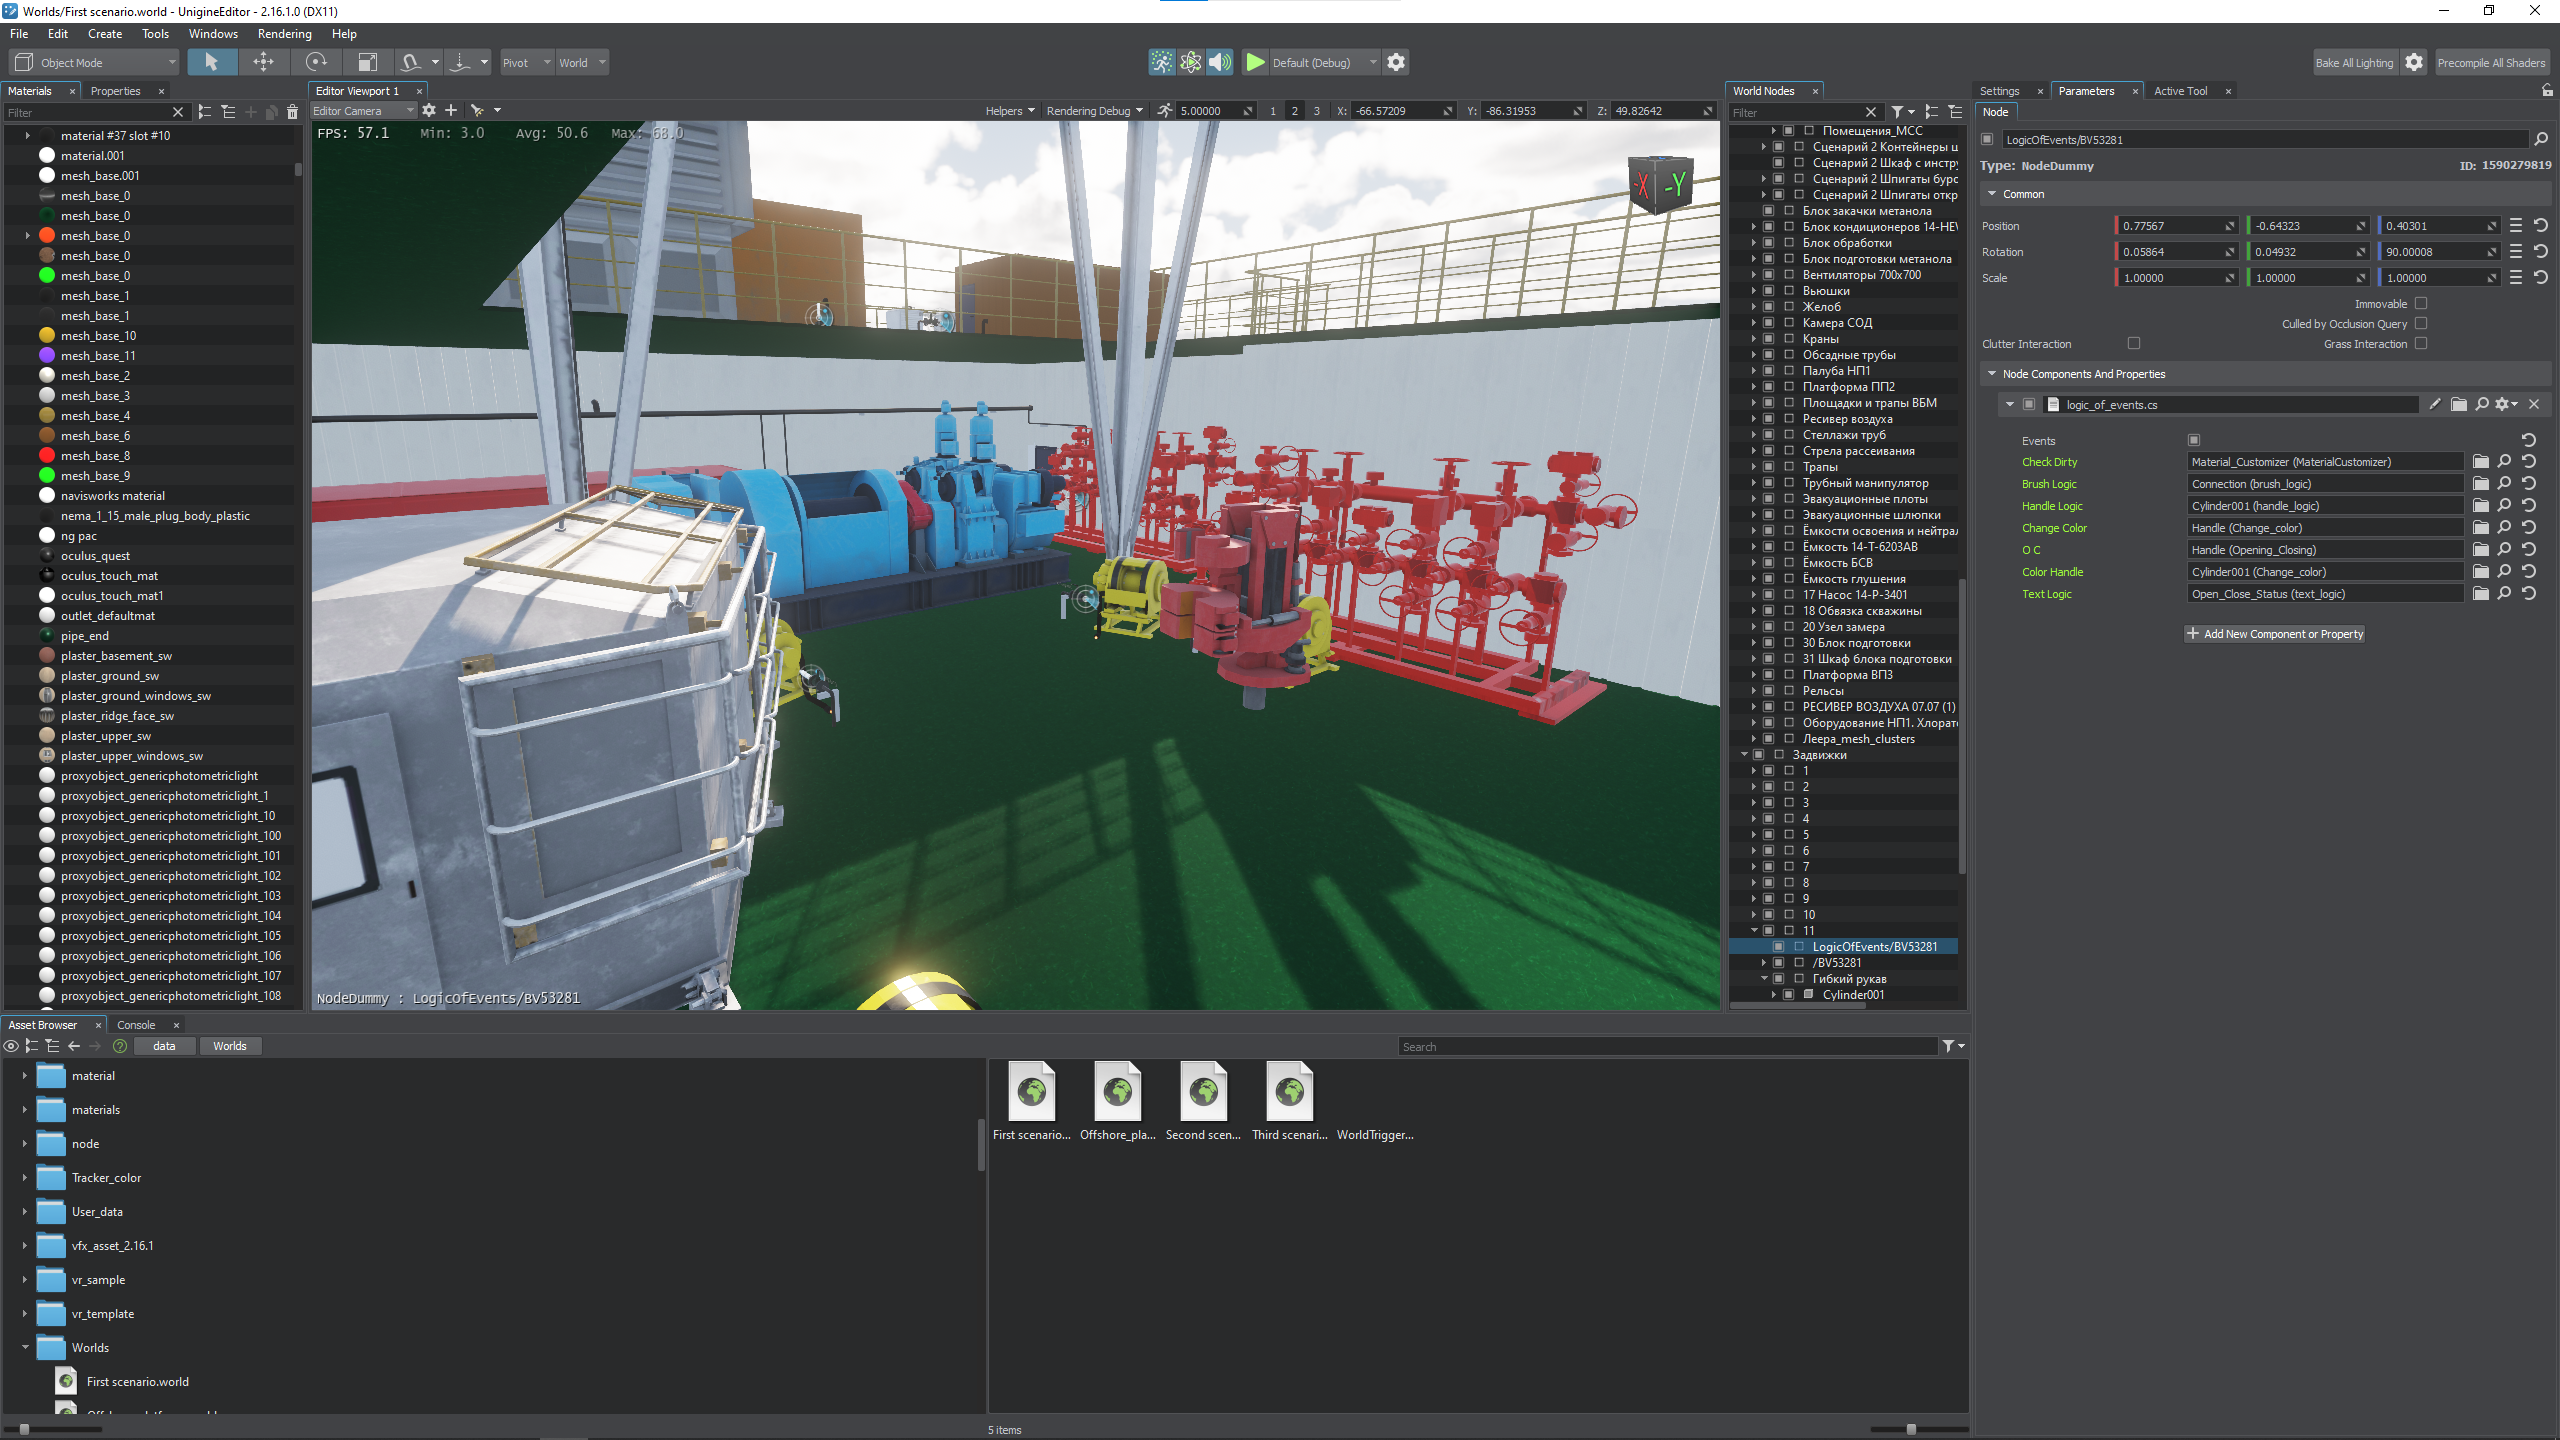Select the Rotate manipulator tool
The width and height of the screenshot is (2560, 1440).
click(x=316, y=62)
